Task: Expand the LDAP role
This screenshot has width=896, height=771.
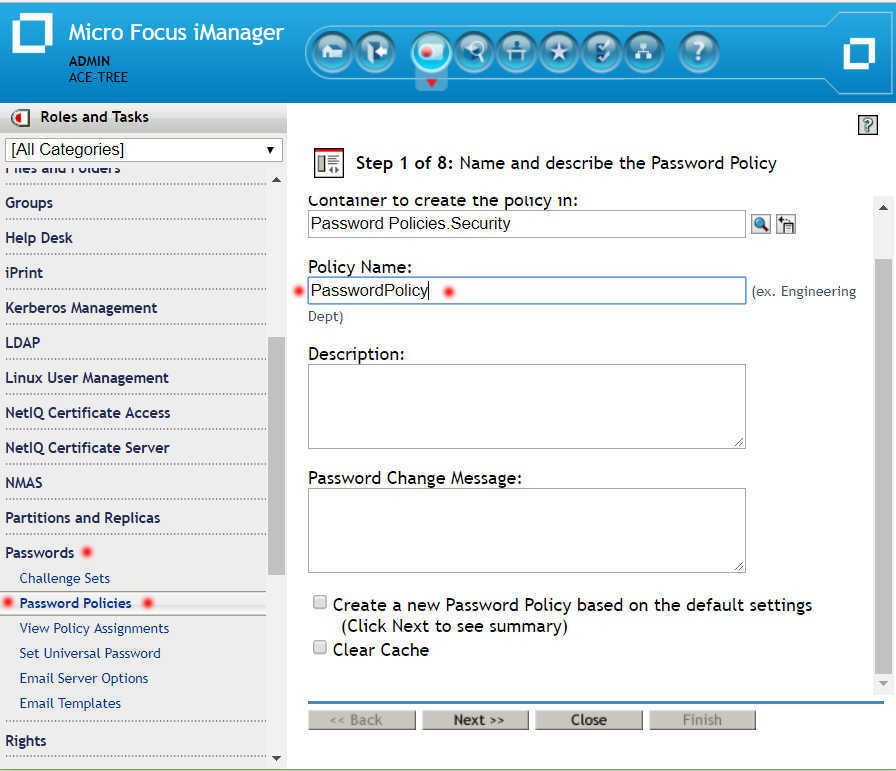Action: click(x=23, y=342)
